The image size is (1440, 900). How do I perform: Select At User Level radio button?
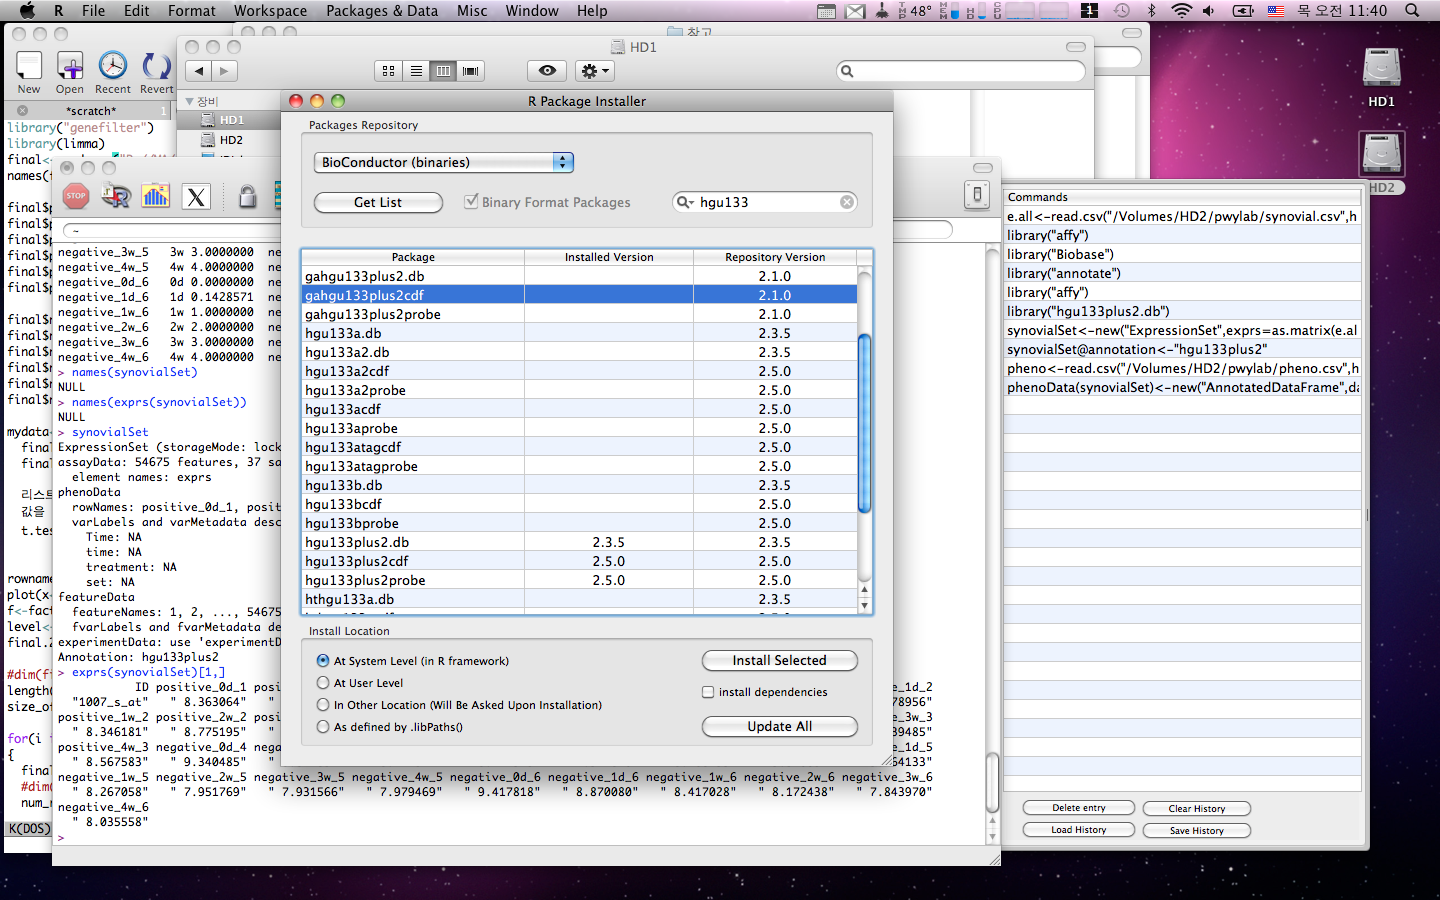(x=323, y=683)
